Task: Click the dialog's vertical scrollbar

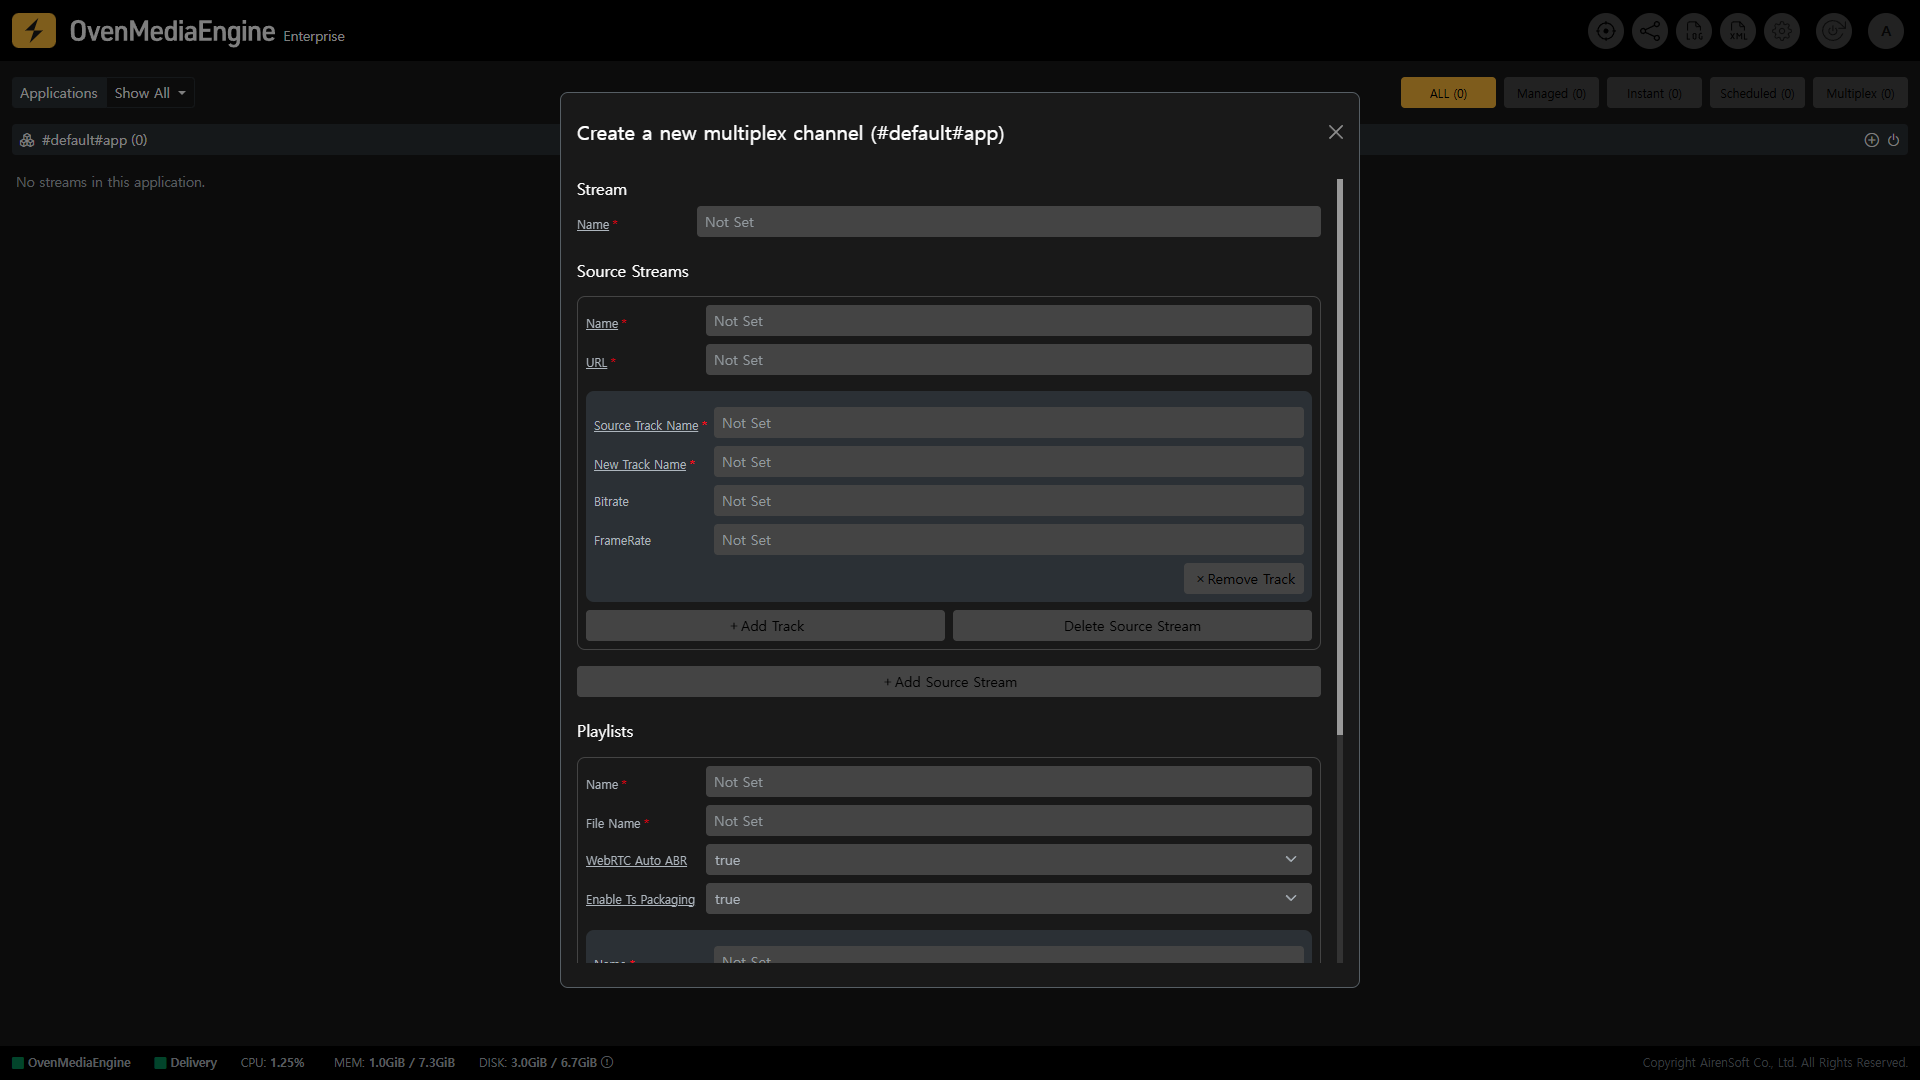Action: coord(1340,456)
